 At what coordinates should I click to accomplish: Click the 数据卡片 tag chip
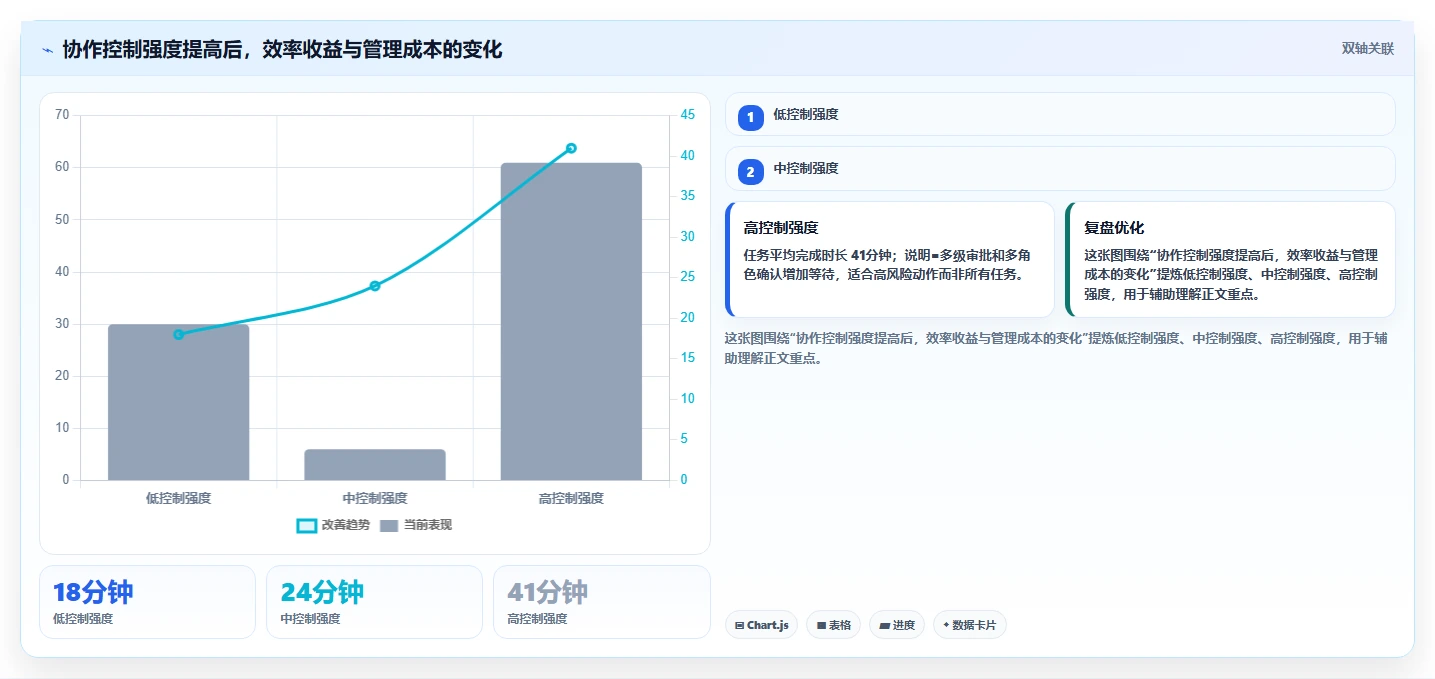tap(969, 625)
